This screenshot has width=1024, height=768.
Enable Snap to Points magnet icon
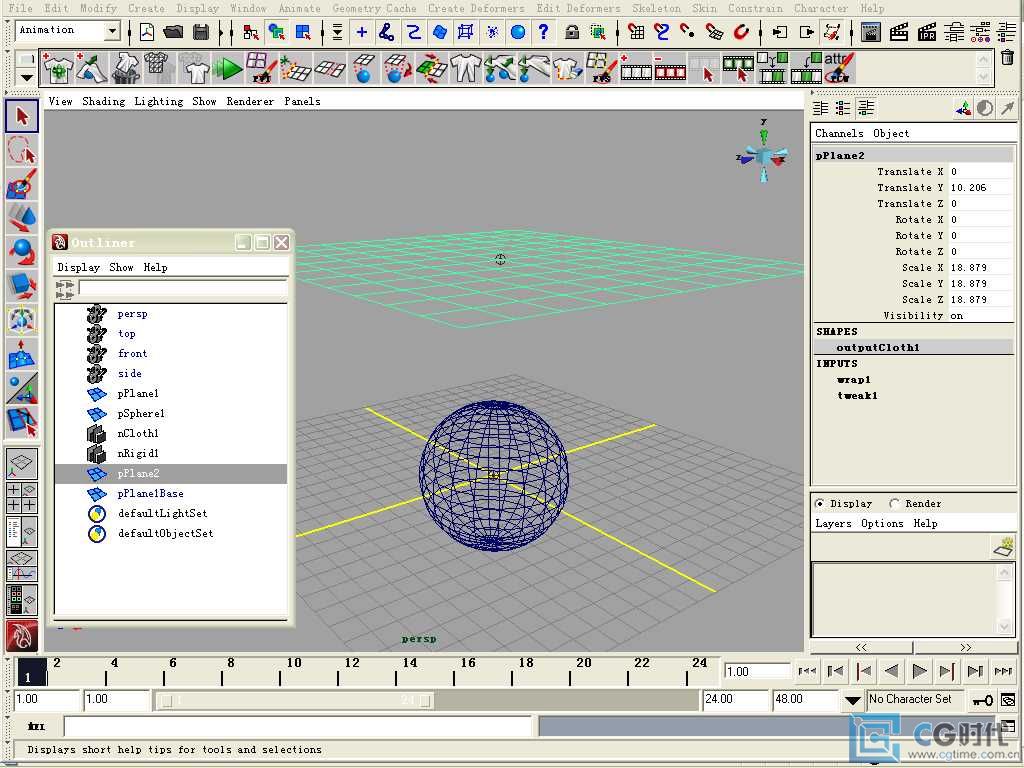click(688, 31)
